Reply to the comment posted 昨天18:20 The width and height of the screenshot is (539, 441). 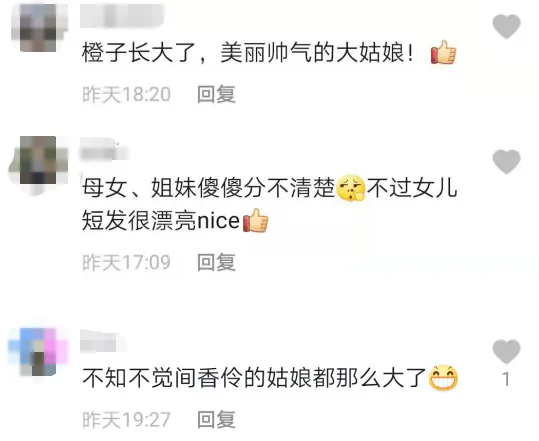[216, 94]
